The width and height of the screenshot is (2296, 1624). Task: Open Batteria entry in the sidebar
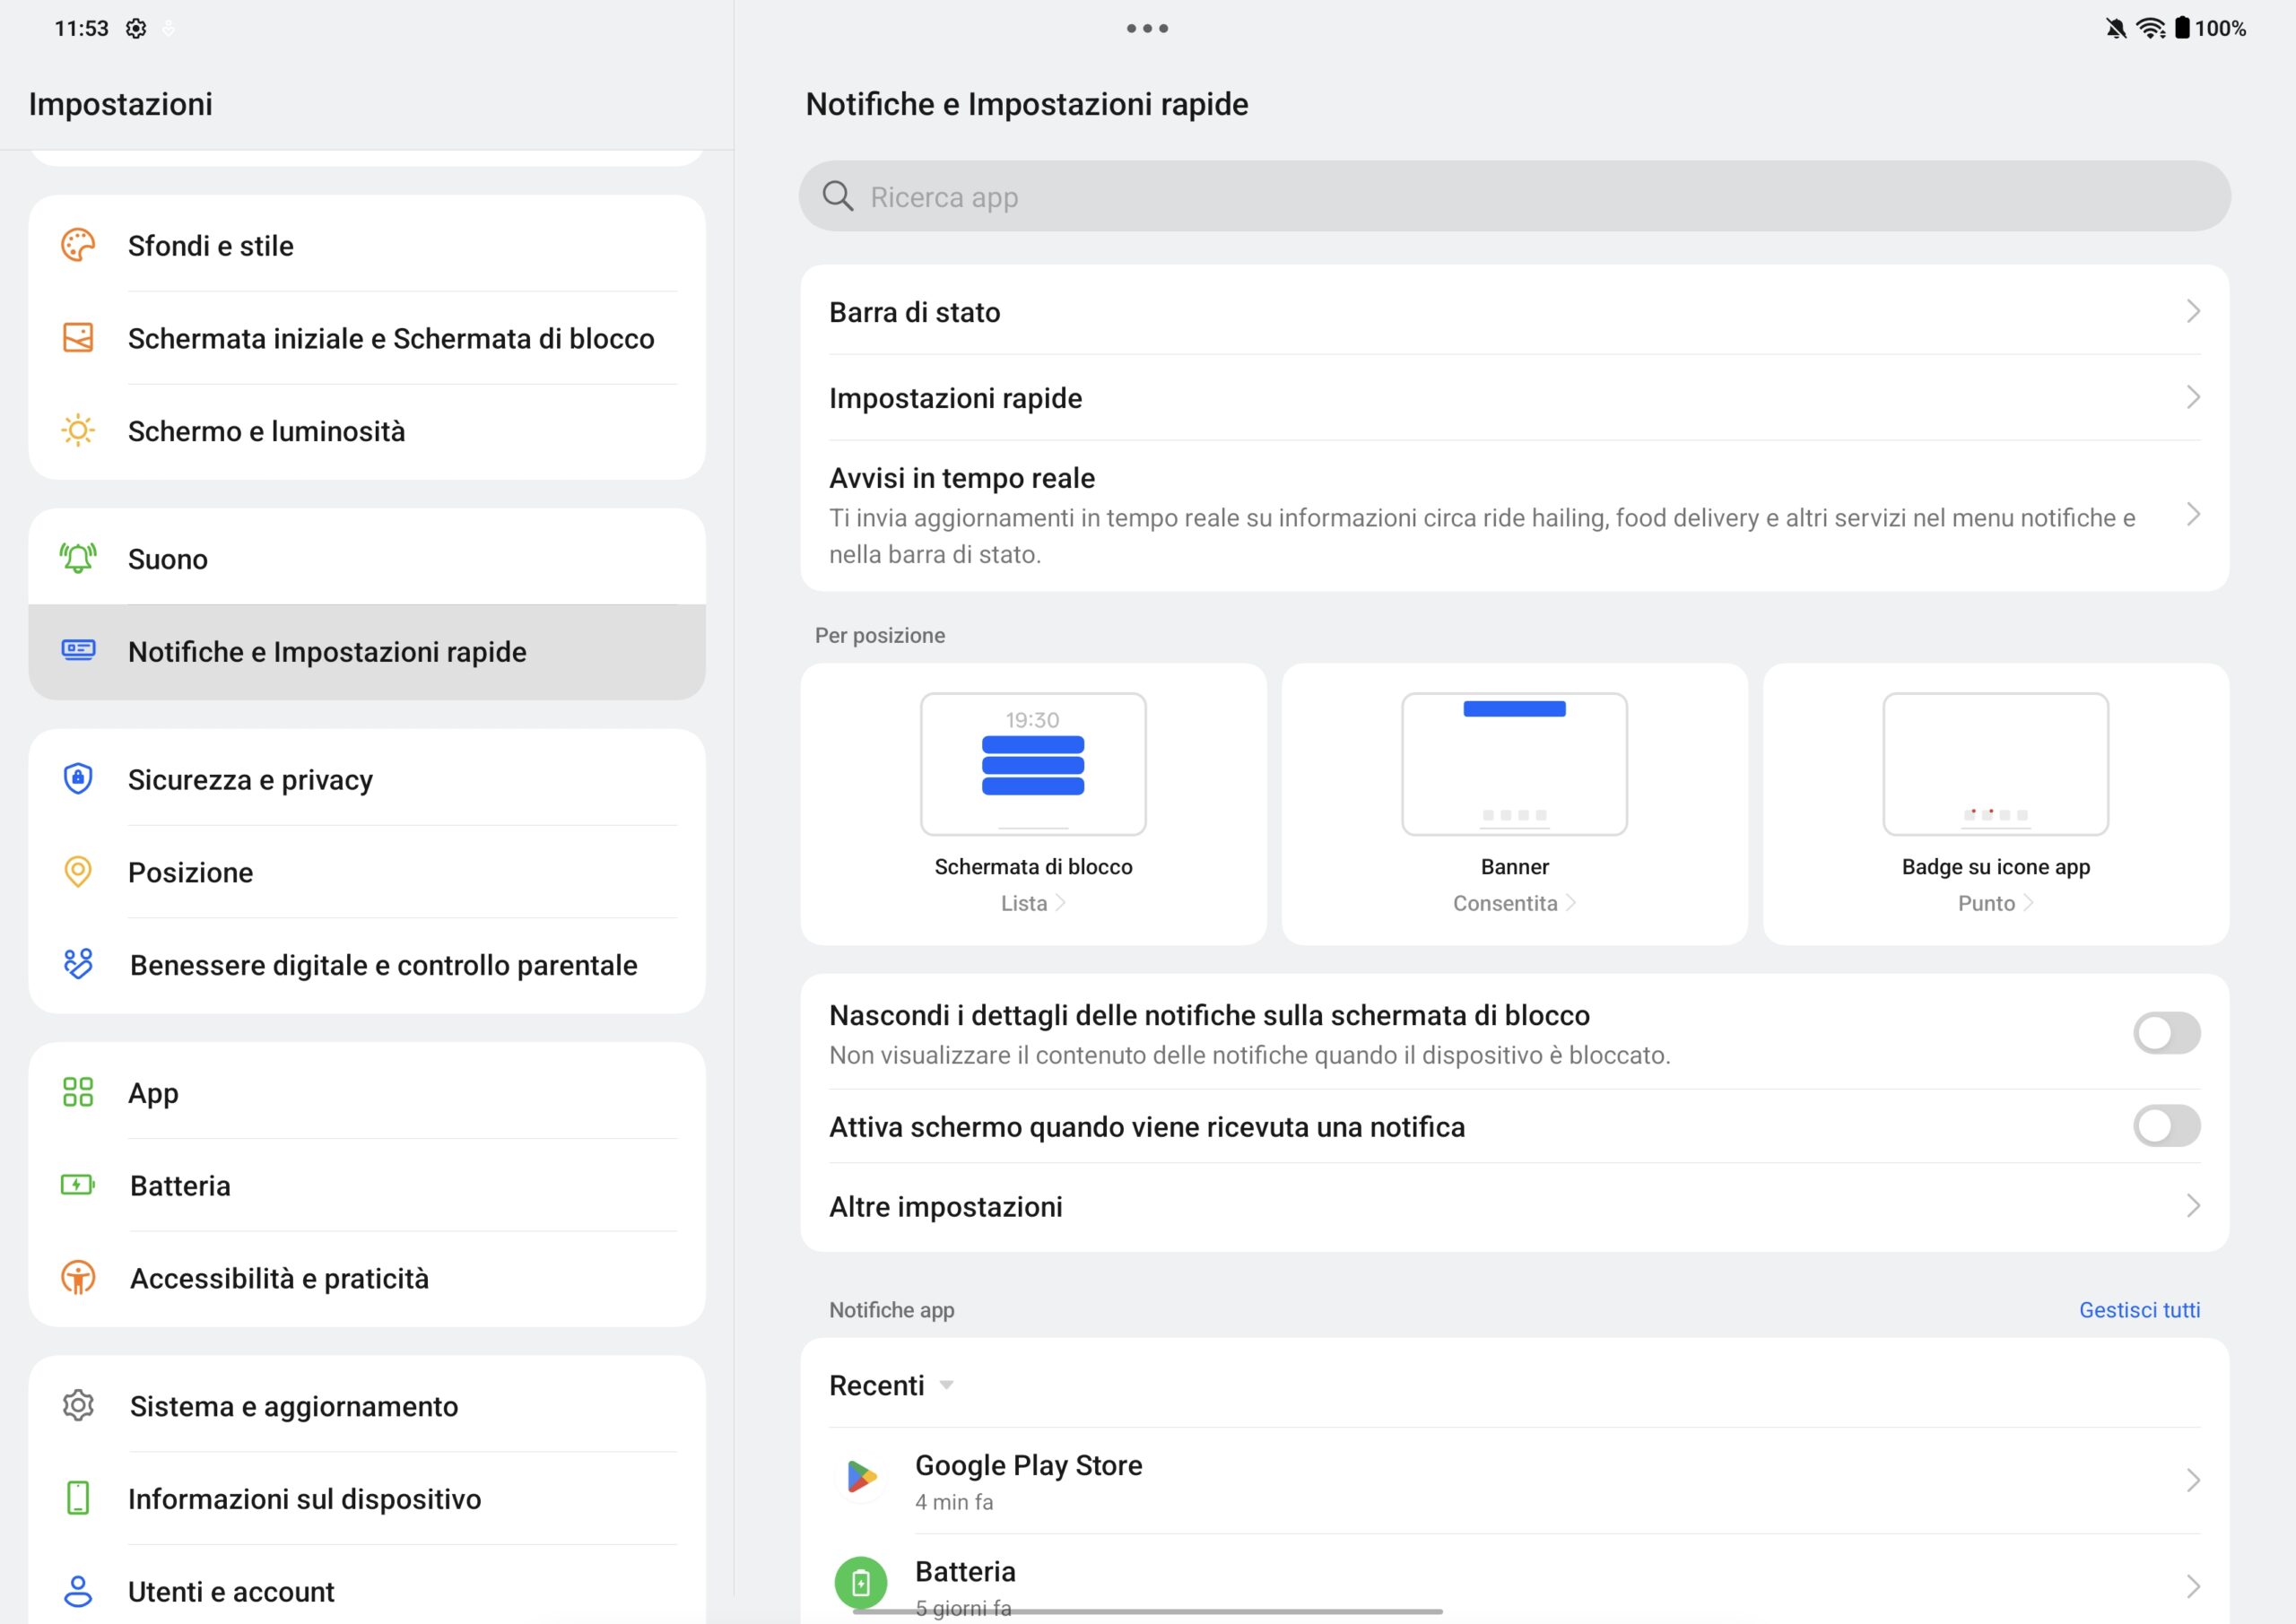[367, 1185]
